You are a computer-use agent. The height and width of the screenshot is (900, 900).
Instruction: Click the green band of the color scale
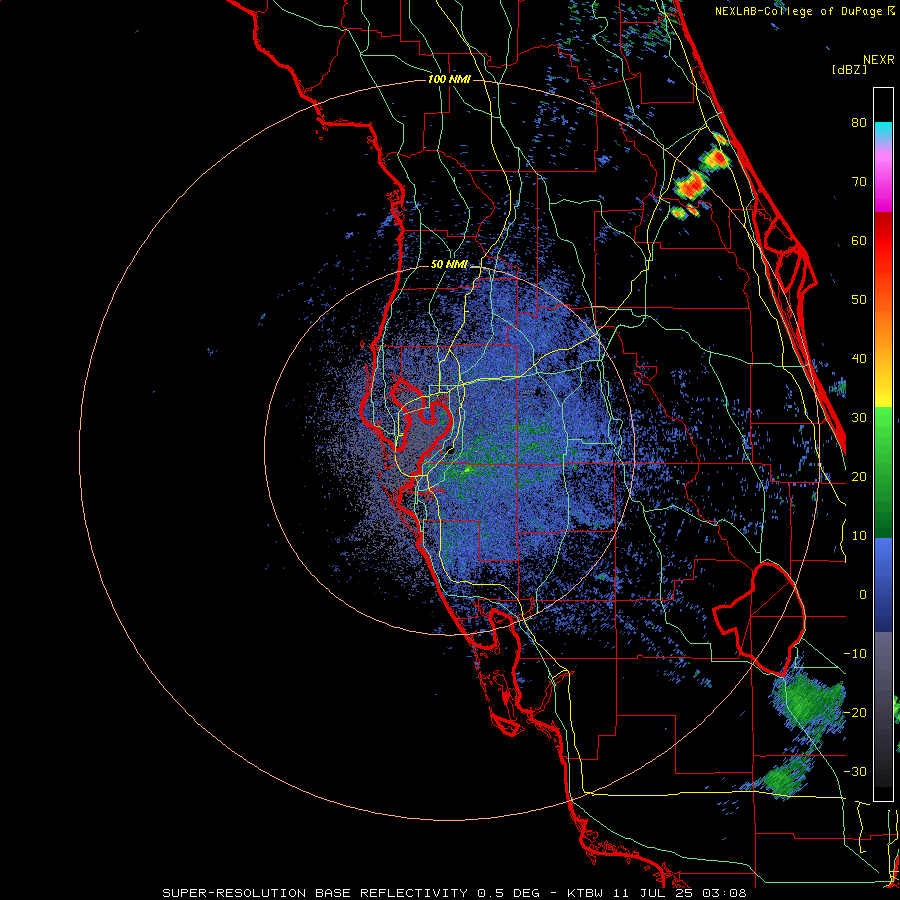click(883, 472)
